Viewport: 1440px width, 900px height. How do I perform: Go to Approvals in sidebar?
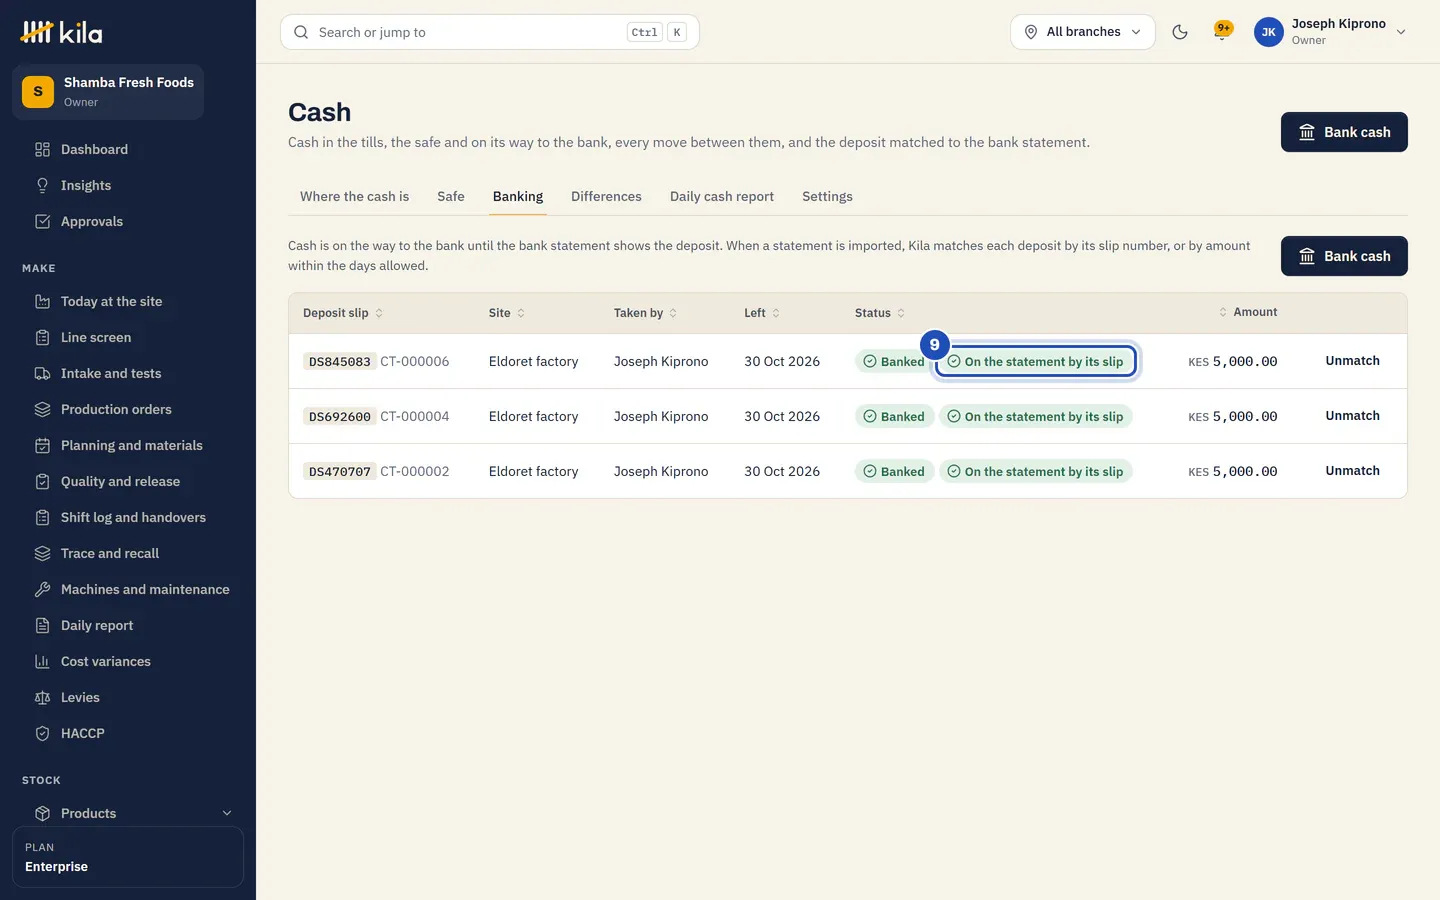[128, 221]
